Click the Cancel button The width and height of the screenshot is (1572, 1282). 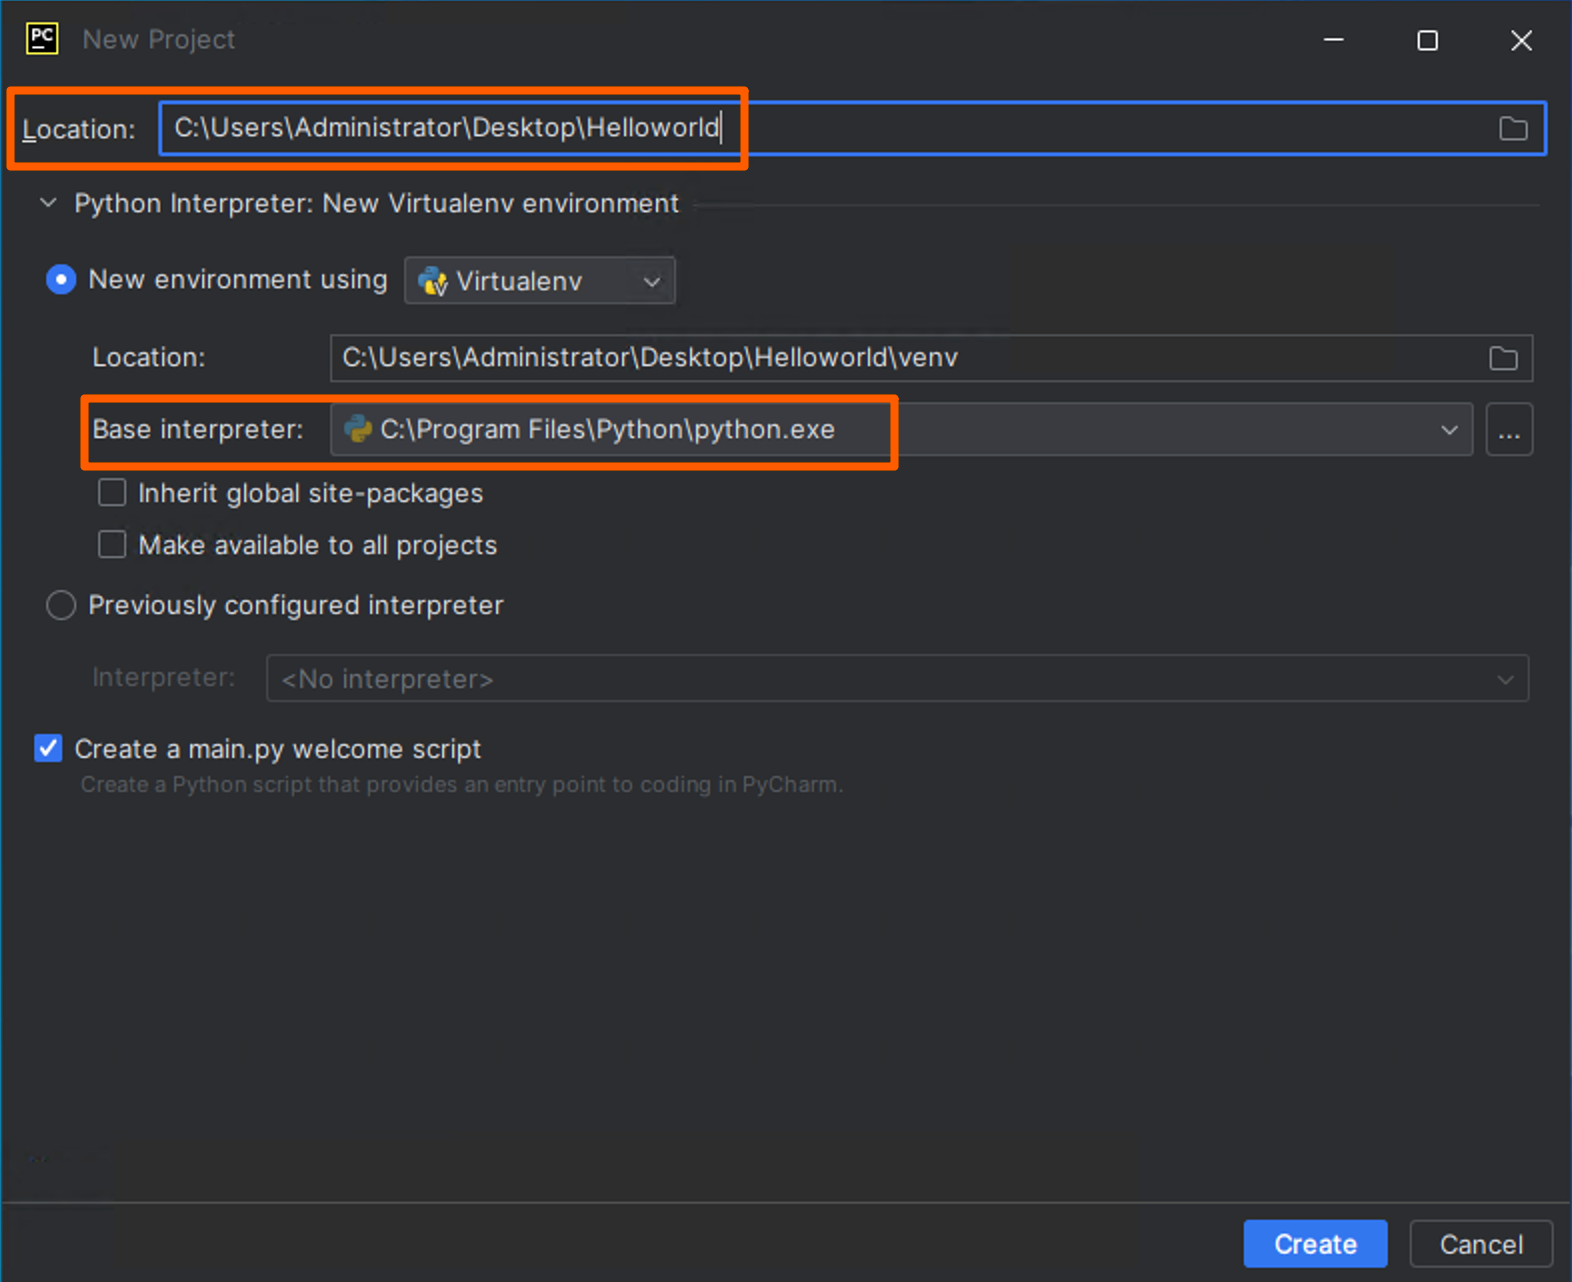pyautogui.click(x=1481, y=1244)
